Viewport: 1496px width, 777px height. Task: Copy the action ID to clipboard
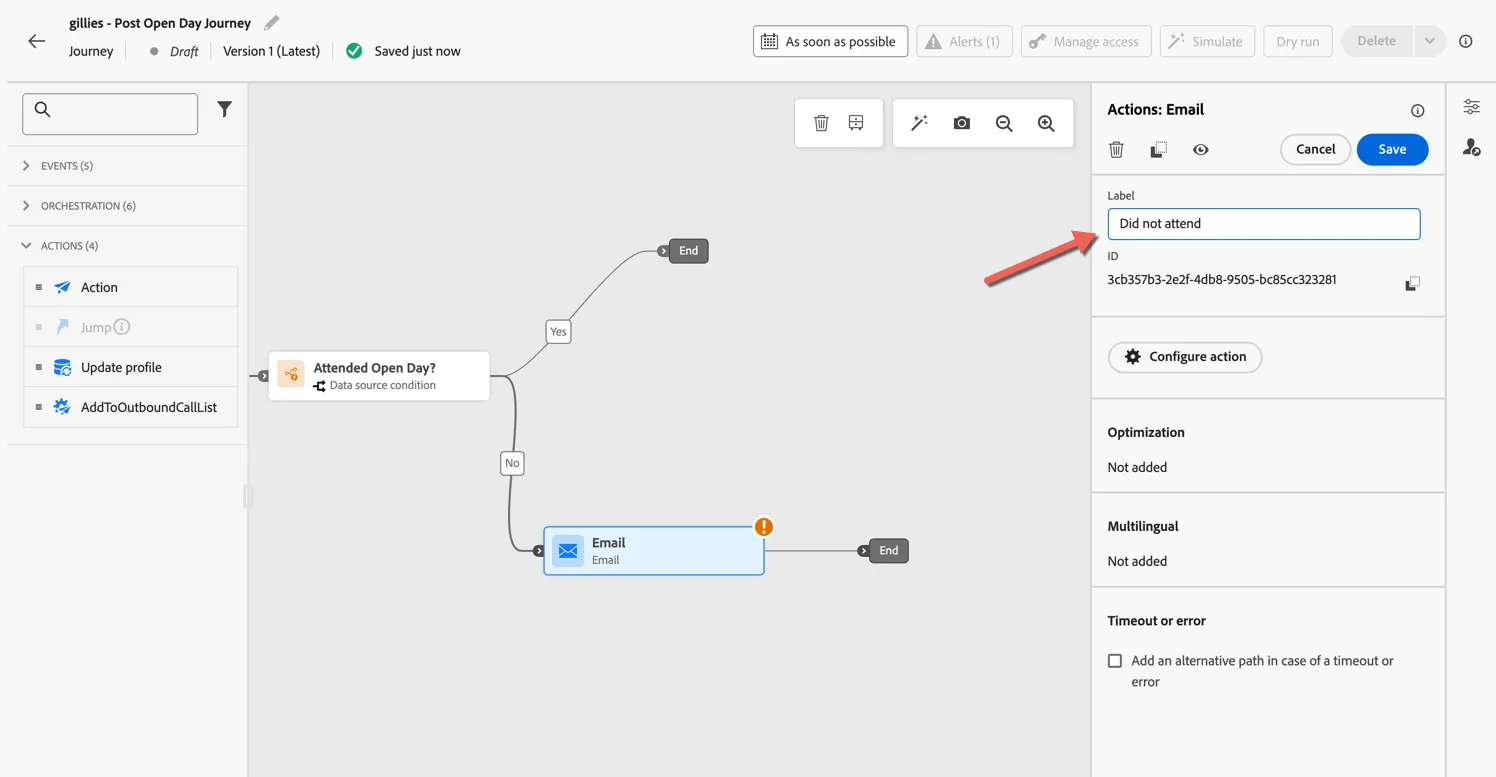[x=1412, y=284]
